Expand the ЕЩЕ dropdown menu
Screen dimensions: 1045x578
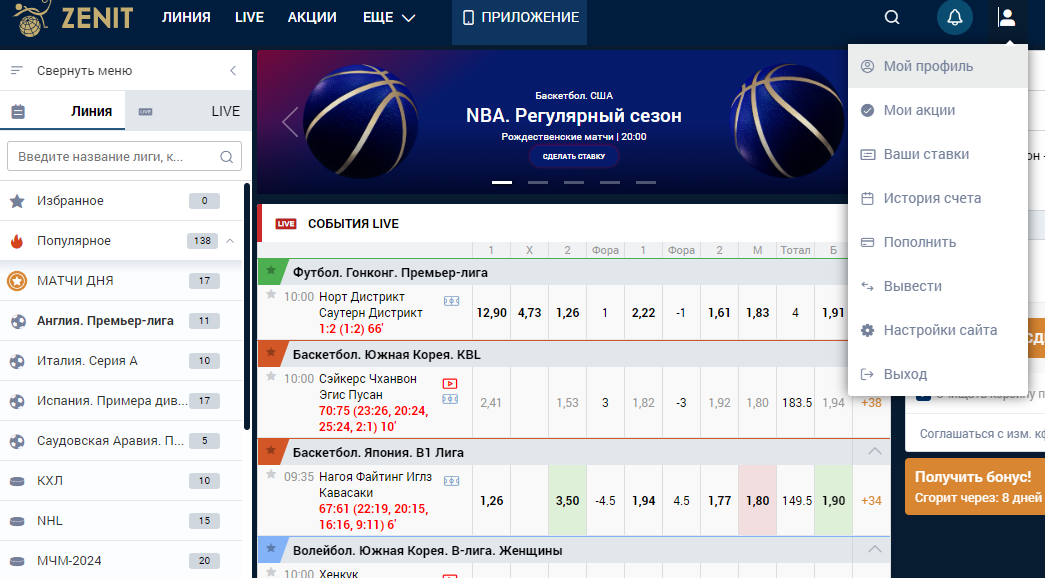coord(389,18)
